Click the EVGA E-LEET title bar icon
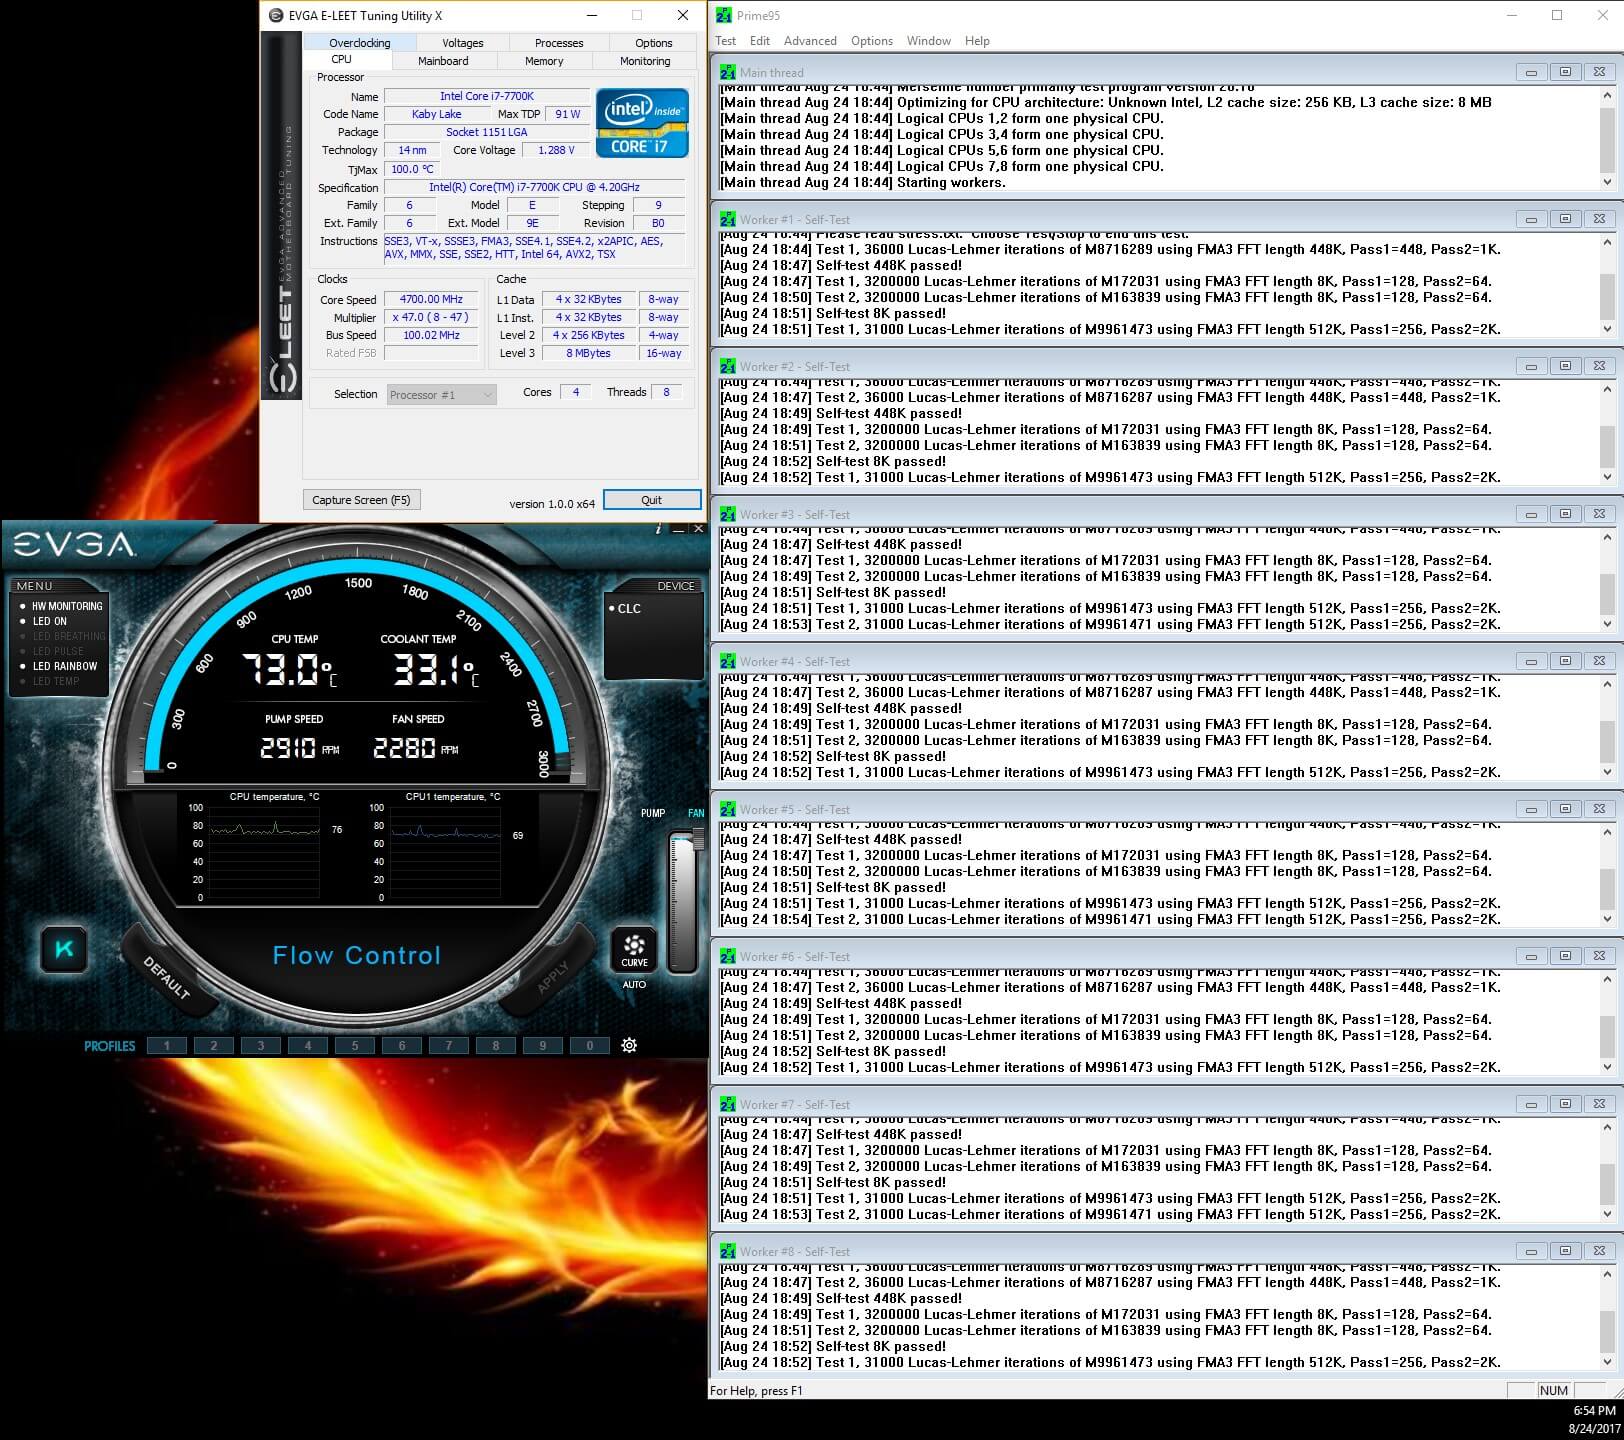 [x=276, y=15]
